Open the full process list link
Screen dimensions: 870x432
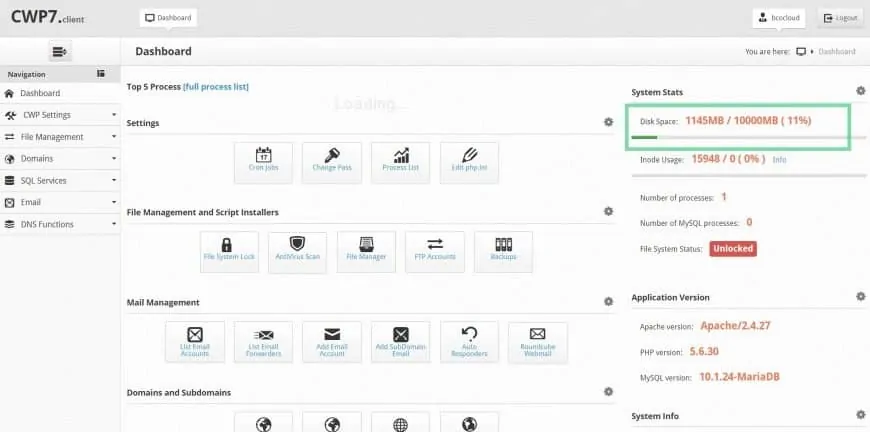(x=216, y=87)
